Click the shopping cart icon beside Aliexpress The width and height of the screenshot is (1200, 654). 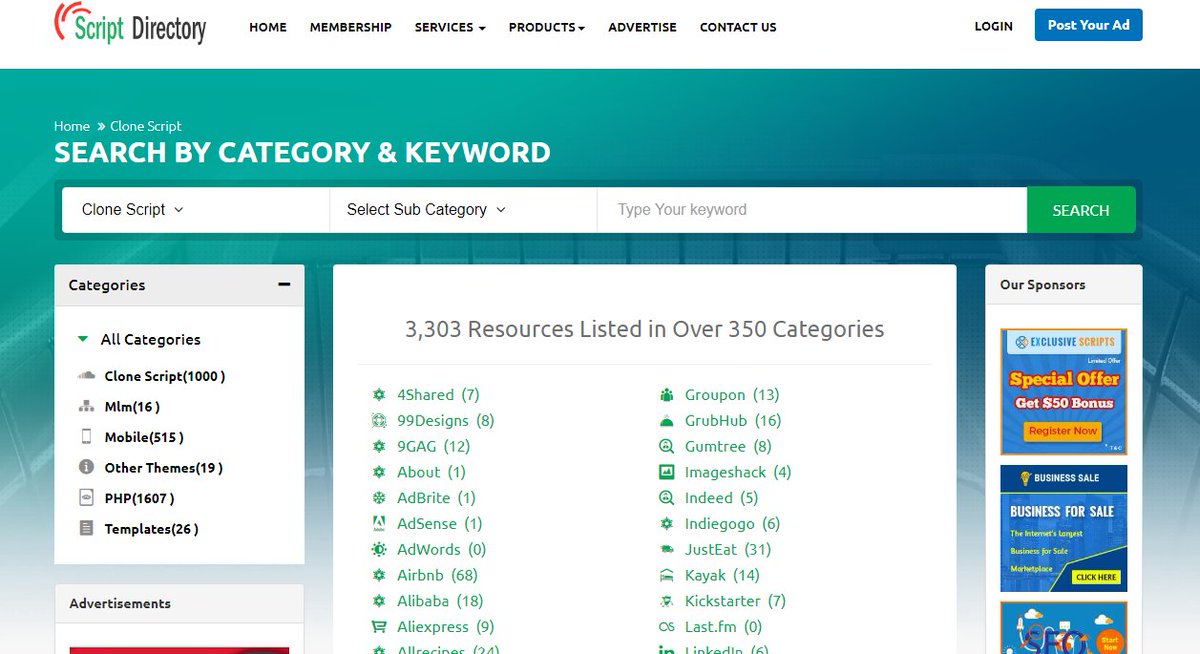click(379, 627)
